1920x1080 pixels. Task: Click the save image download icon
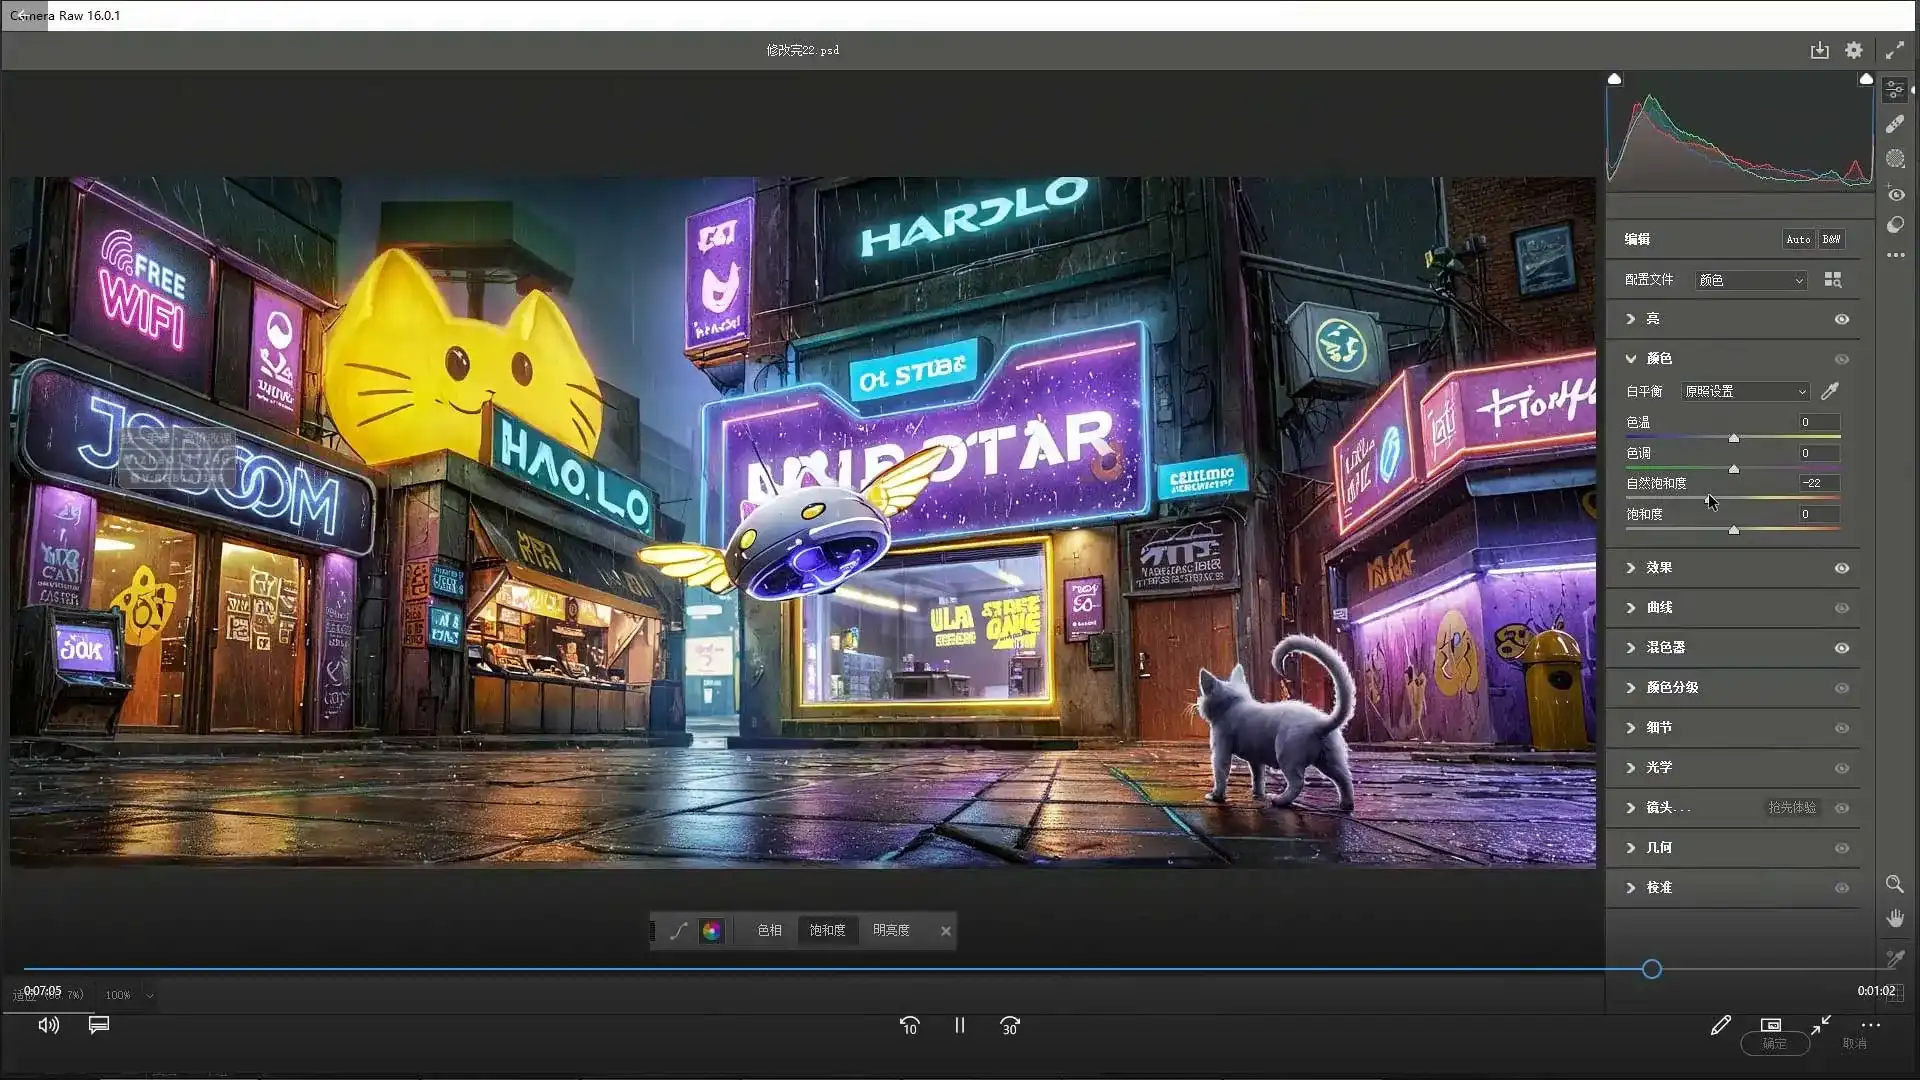point(1819,50)
